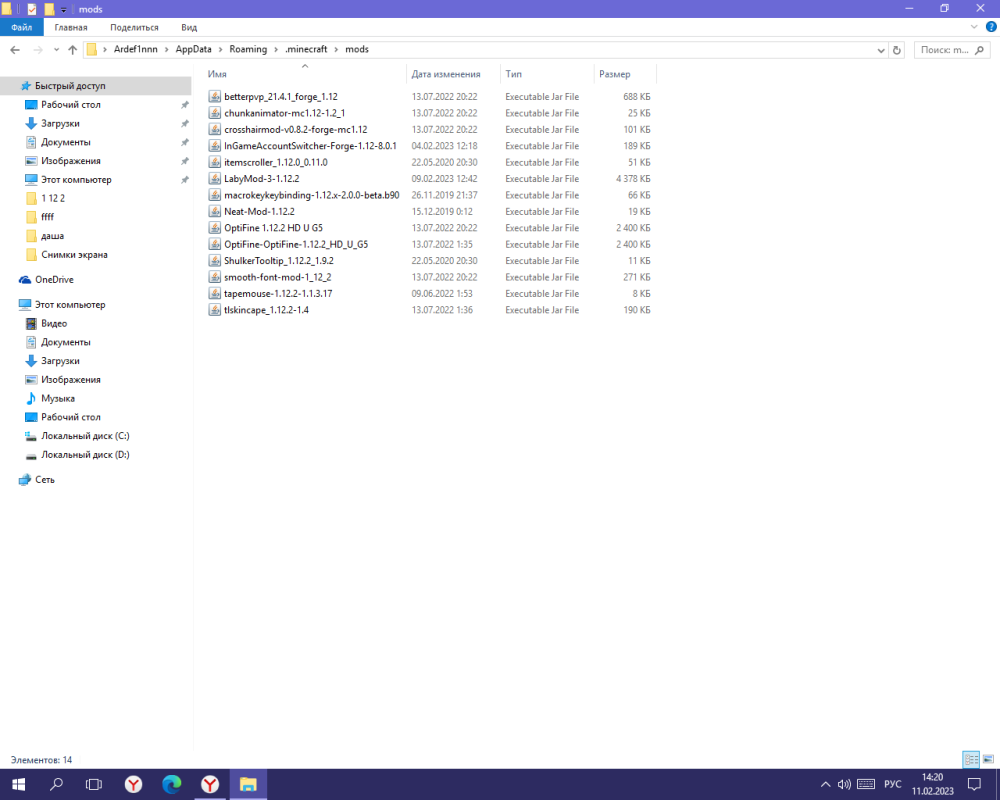Open folder 1 12 2 in sidebar
Viewport: 1000px width, 800px height.
point(53,198)
